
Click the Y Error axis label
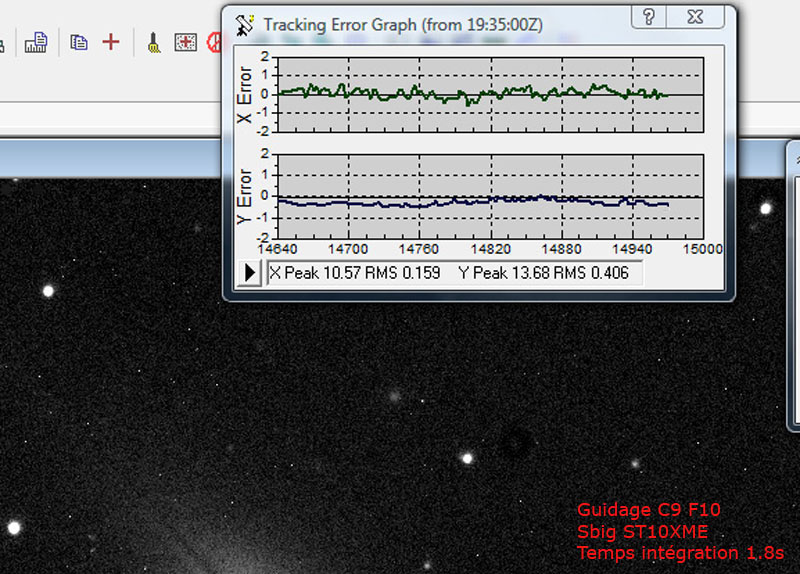(x=244, y=196)
